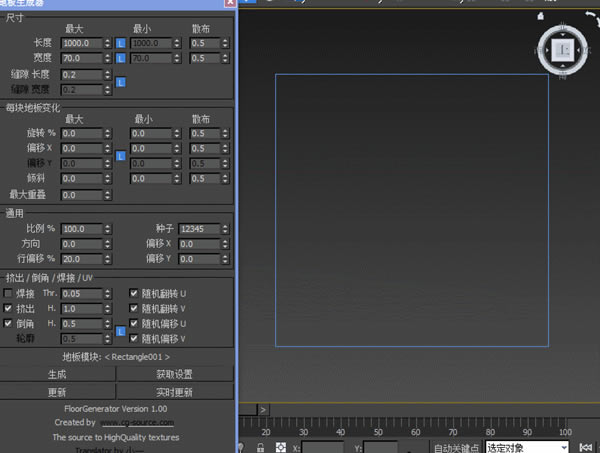The image size is (600, 453).
Task: Open the 选定对象 dropdown
Action: tap(526, 447)
